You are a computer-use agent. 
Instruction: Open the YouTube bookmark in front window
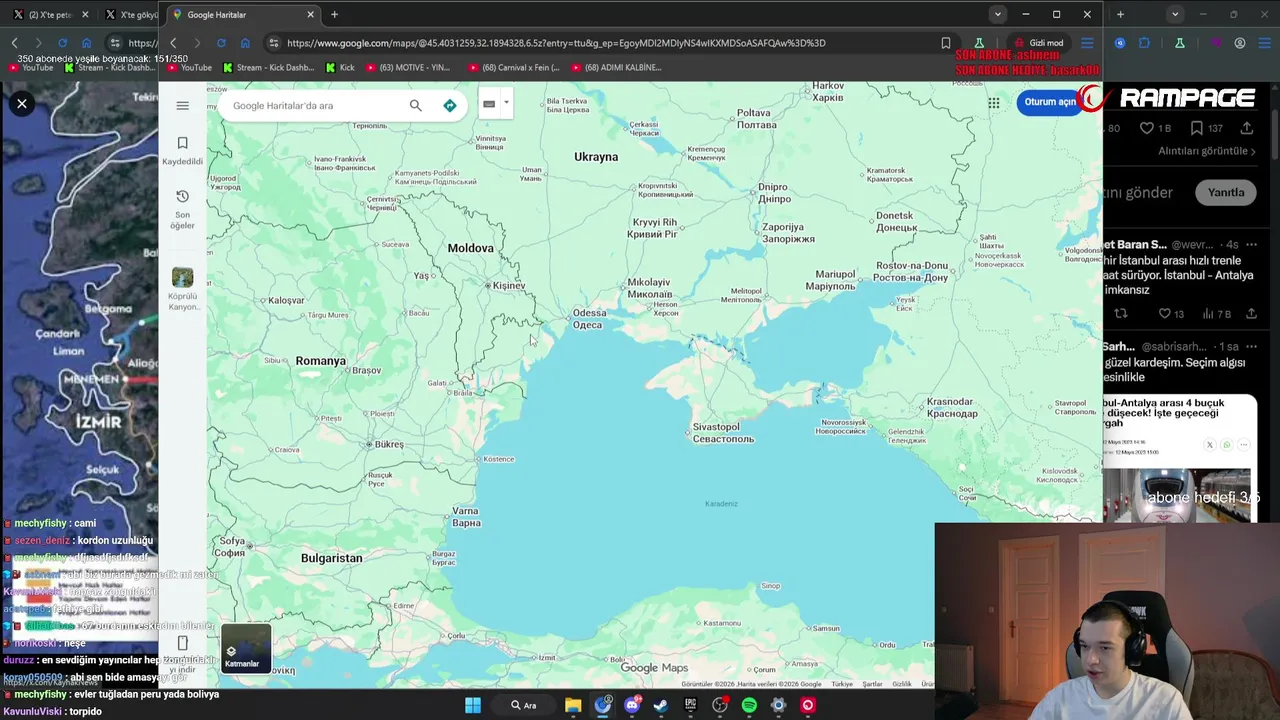point(188,67)
